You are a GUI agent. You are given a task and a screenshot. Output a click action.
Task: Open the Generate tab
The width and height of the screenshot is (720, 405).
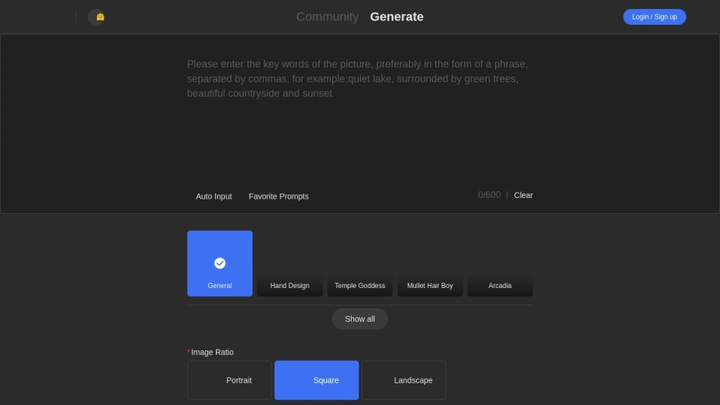click(396, 17)
